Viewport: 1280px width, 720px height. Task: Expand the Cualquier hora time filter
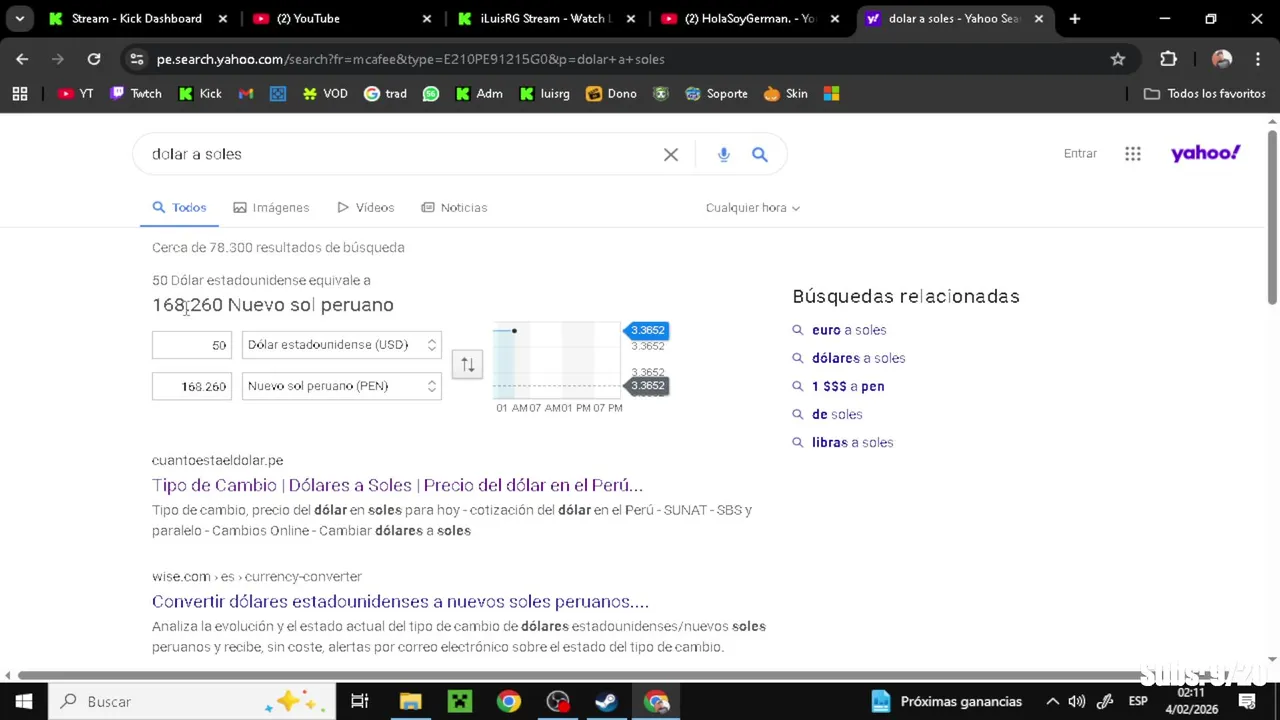click(753, 208)
